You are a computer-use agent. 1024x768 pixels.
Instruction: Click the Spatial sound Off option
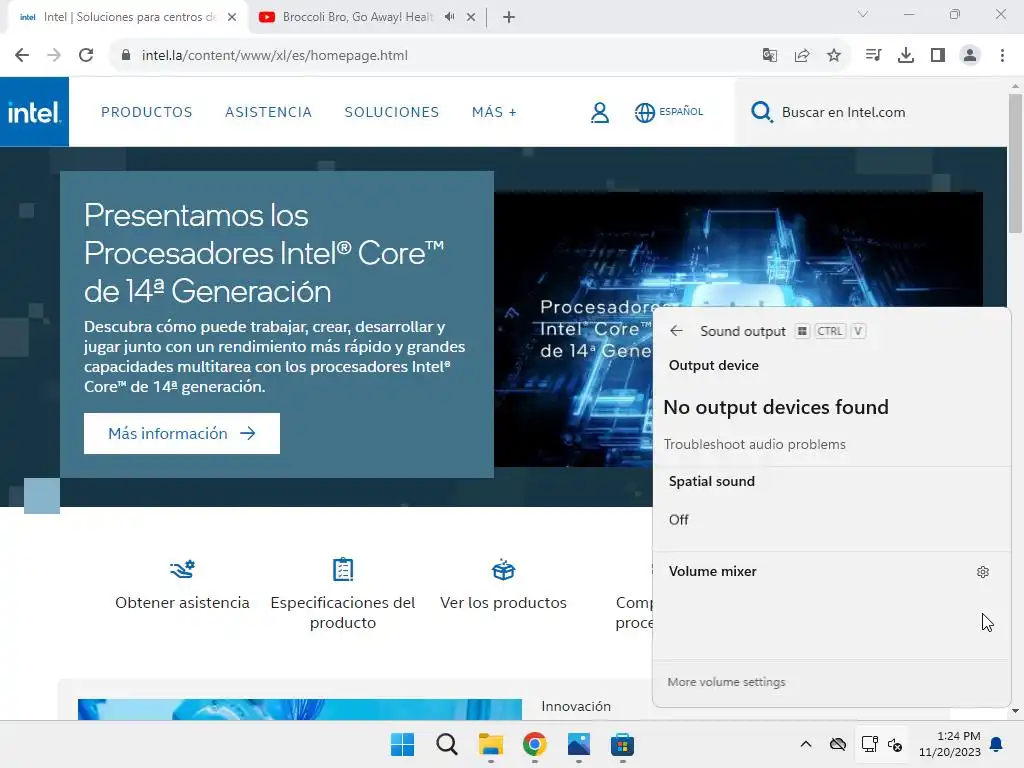(x=679, y=520)
